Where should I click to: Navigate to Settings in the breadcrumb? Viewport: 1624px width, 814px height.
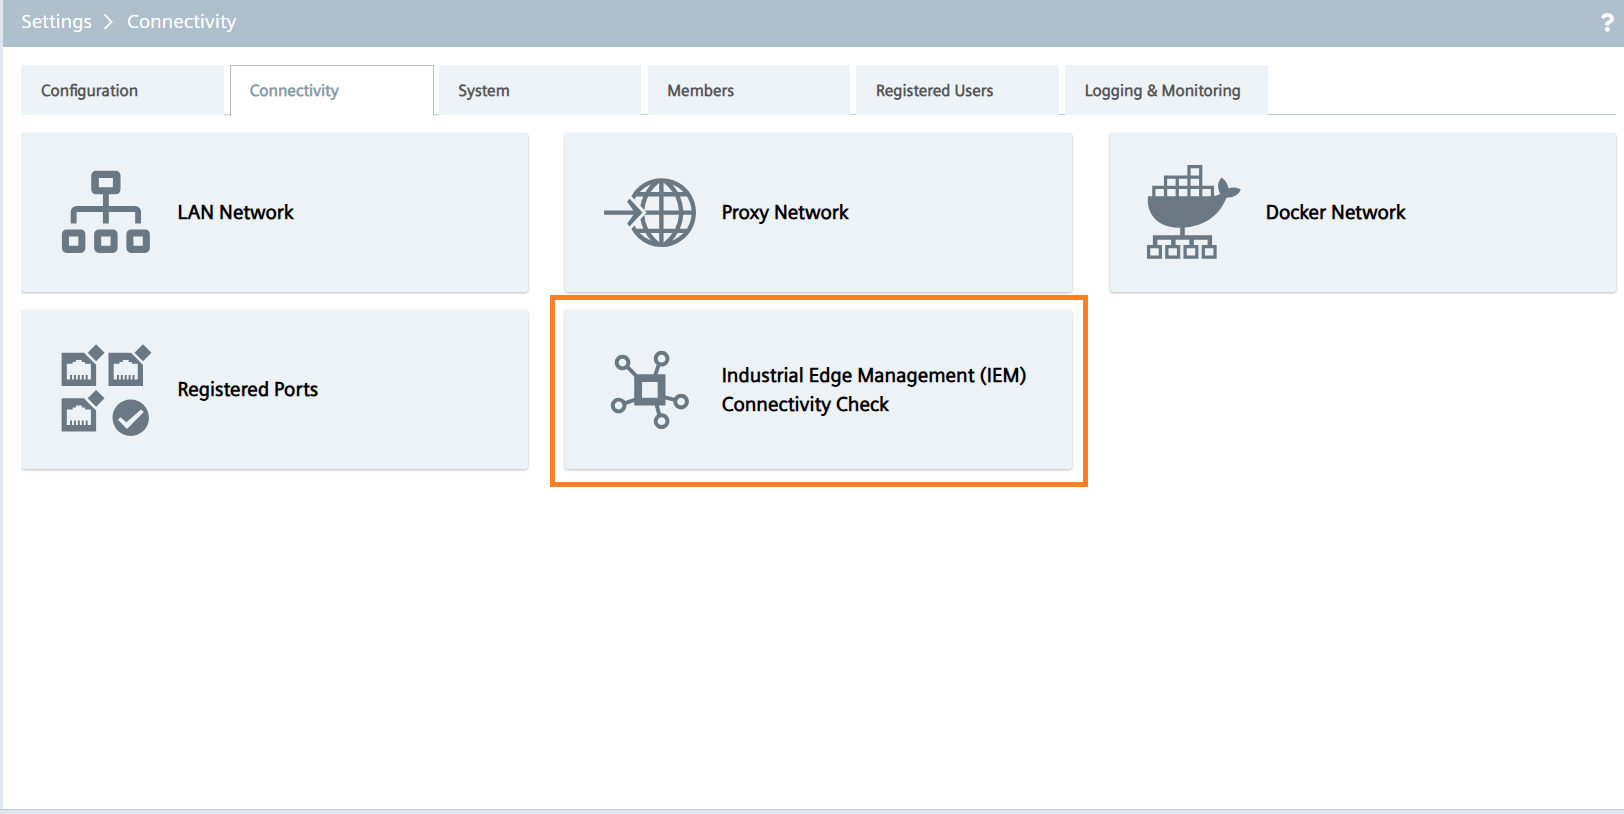click(x=56, y=22)
